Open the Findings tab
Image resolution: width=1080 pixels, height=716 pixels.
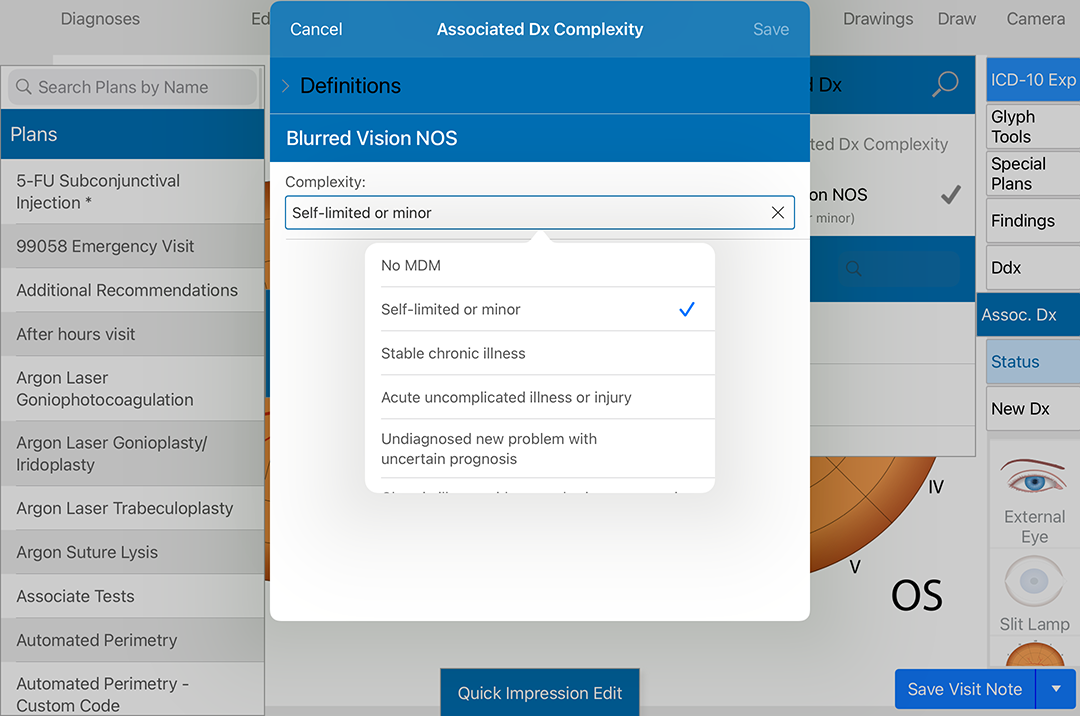1032,221
